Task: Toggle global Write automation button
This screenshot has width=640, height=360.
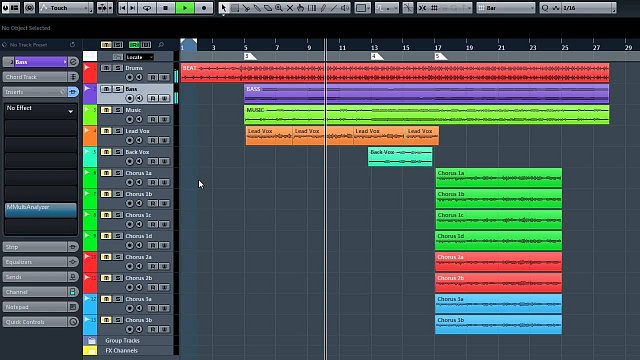Action: (x=146, y=44)
